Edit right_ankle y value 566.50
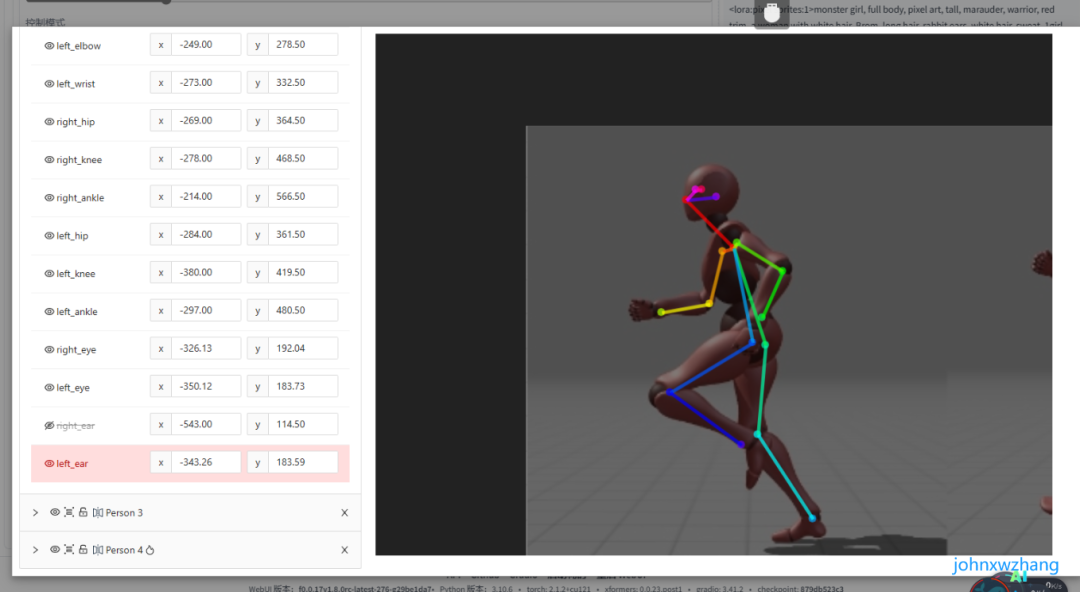The image size is (1080, 592). tap(302, 196)
